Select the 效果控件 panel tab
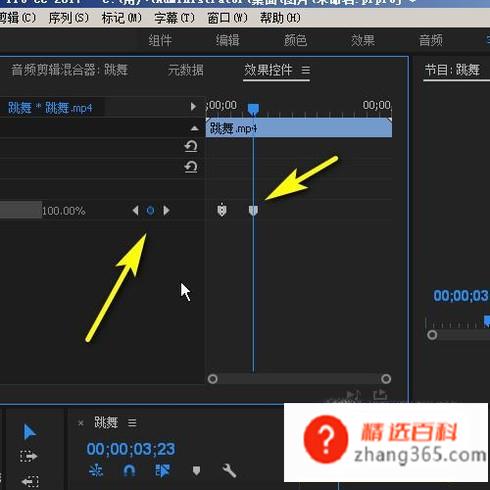 tap(268, 70)
